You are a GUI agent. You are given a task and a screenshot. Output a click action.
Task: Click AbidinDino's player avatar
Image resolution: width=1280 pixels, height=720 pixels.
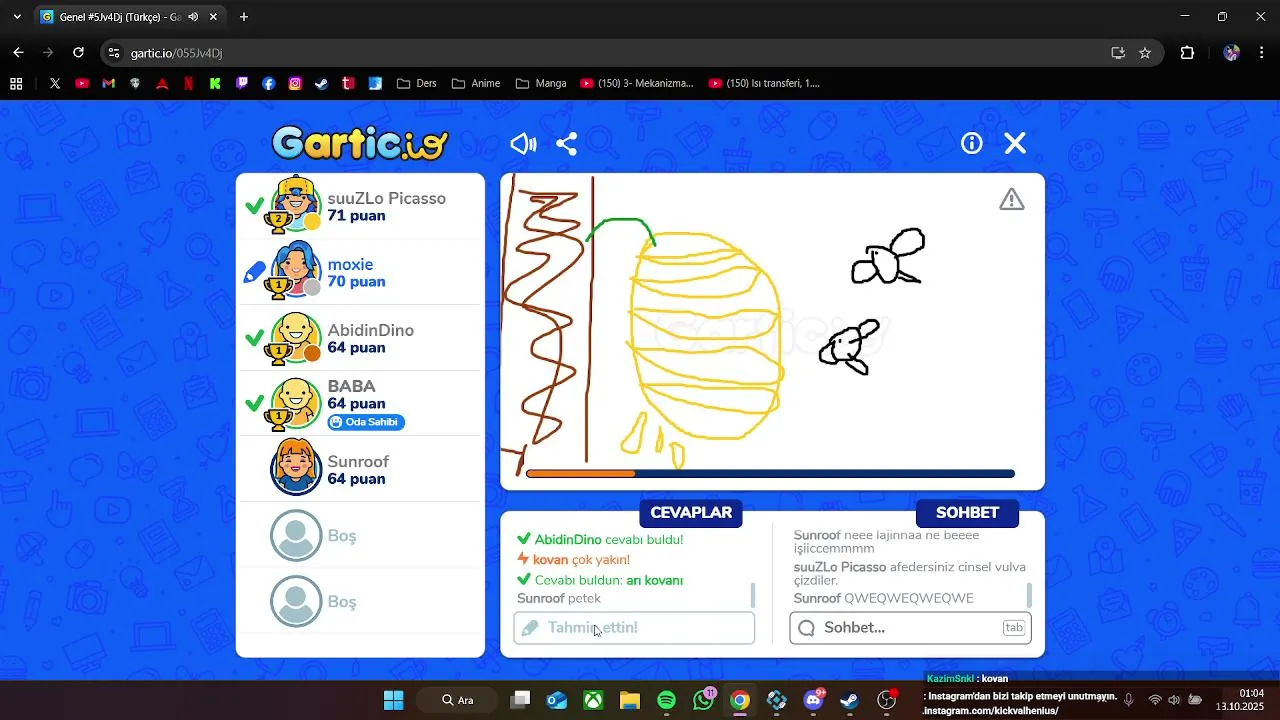click(296, 337)
